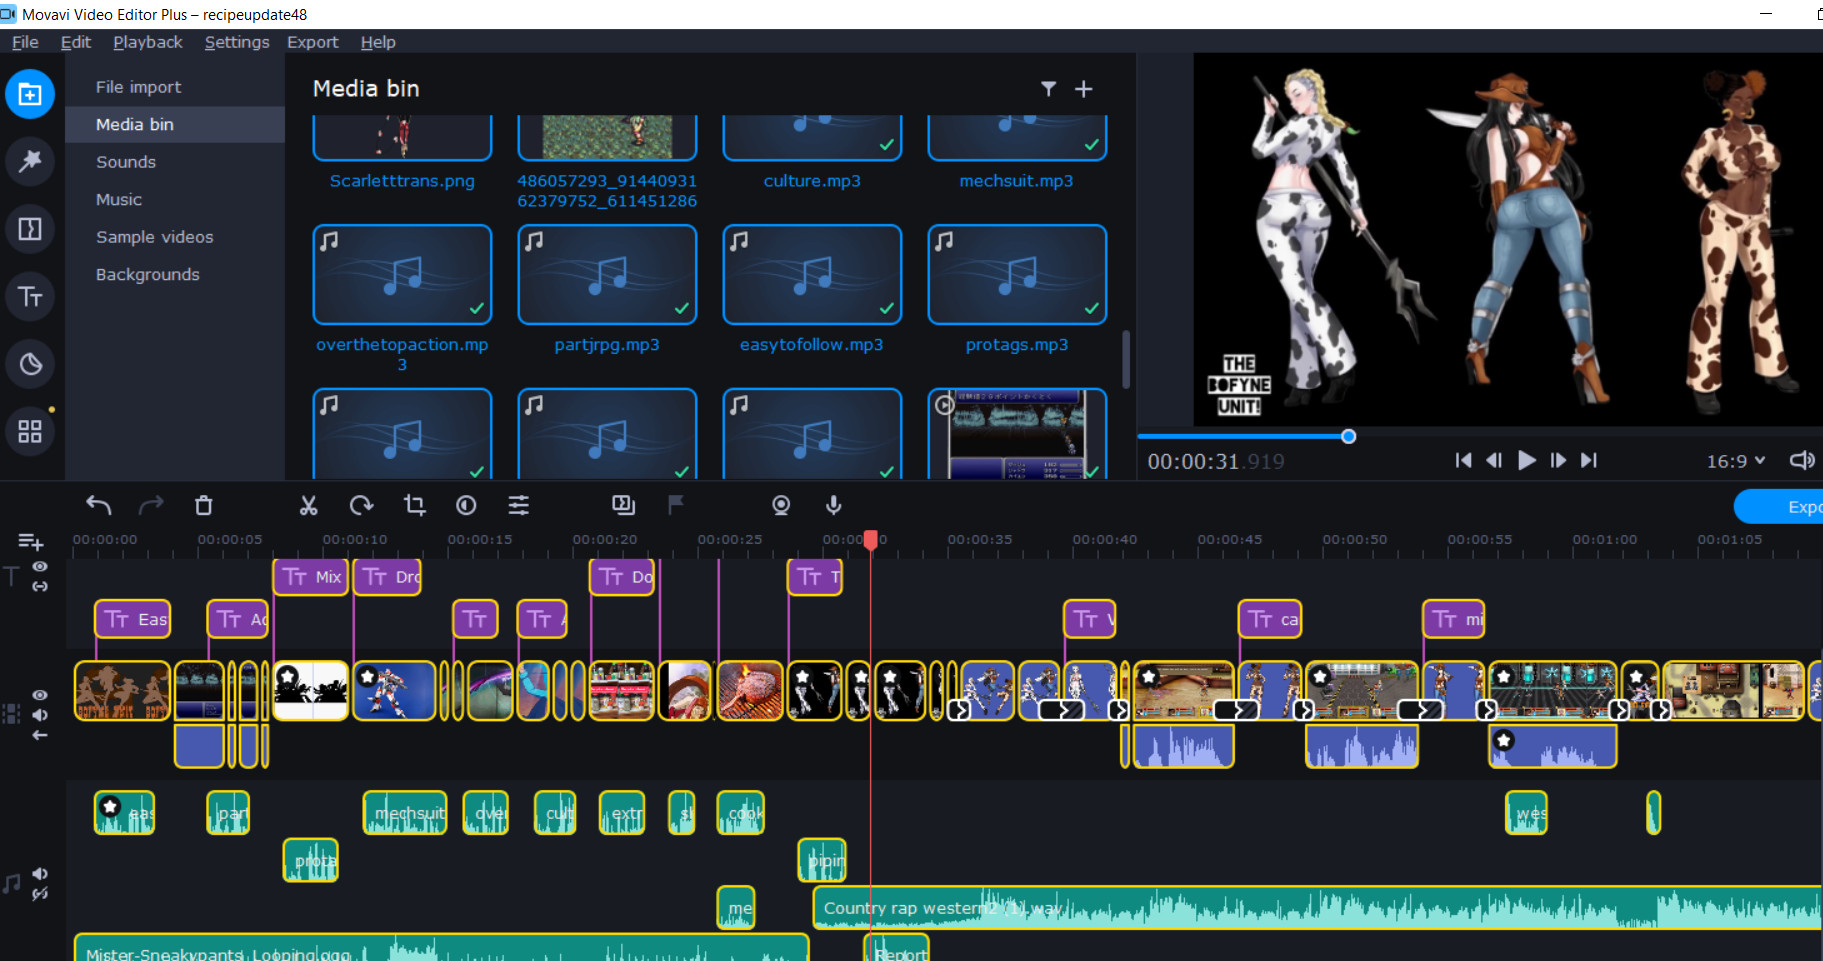1823x961 pixels.
Task: Open Color adjustments tool
Action: click(466, 506)
